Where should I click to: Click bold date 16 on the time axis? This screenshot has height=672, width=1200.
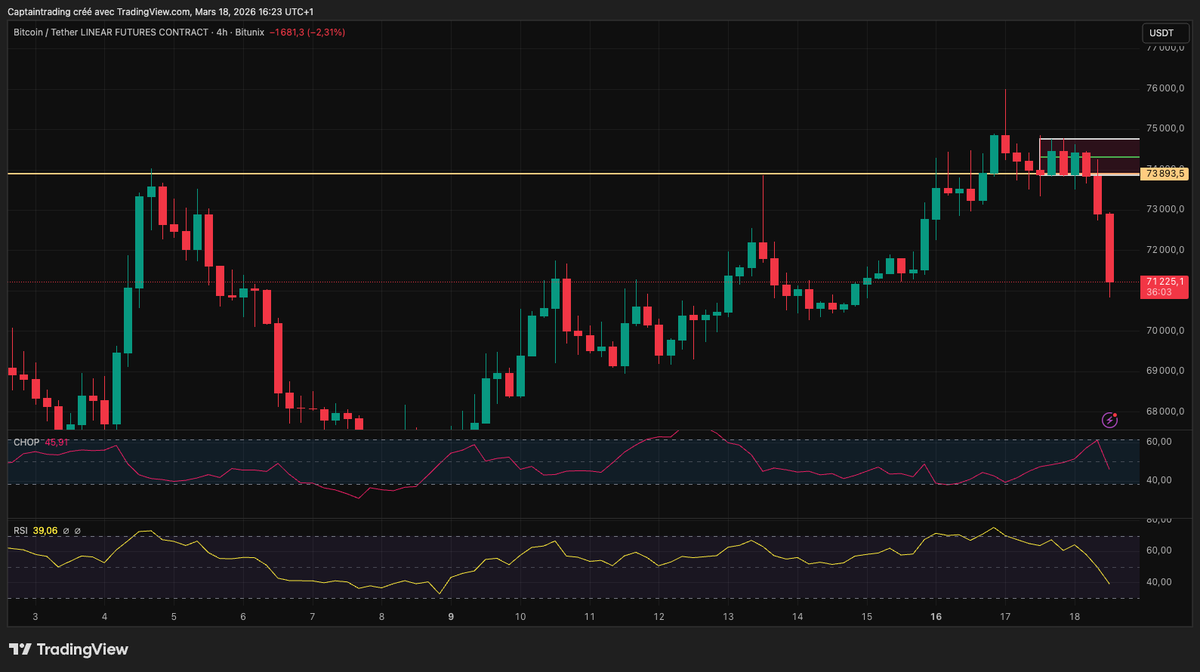pos(936,617)
